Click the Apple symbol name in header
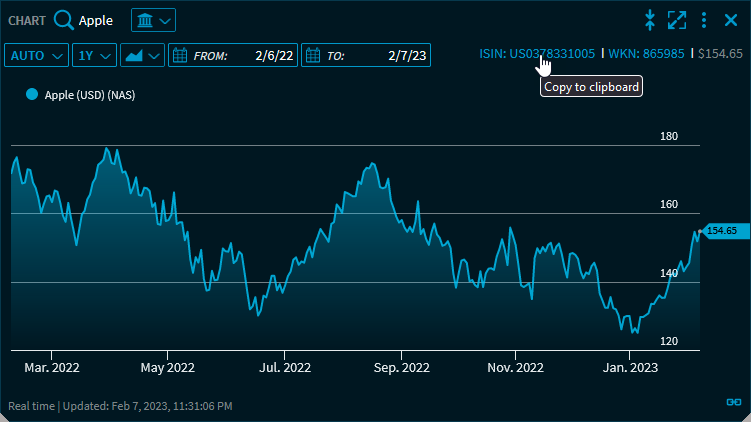Screen dimensions: 751x422 click(x=96, y=20)
